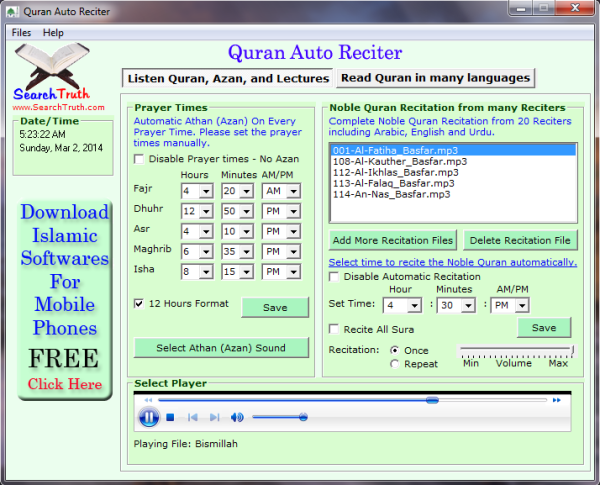Skip to next track in player
Image resolution: width=600 pixels, height=485 pixels.
215,417
